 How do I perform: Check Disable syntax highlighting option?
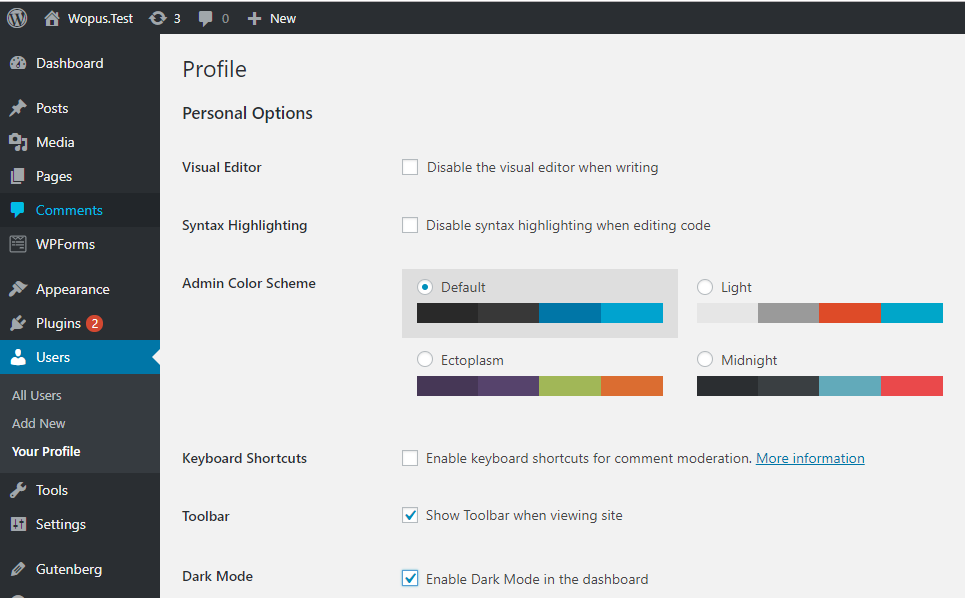tap(410, 225)
